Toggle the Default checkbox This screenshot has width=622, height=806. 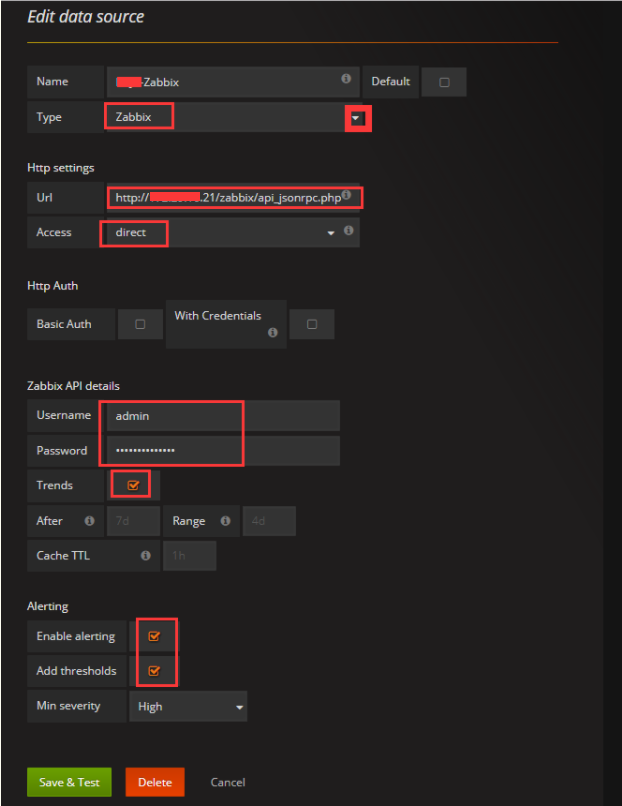(x=444, y=82)
